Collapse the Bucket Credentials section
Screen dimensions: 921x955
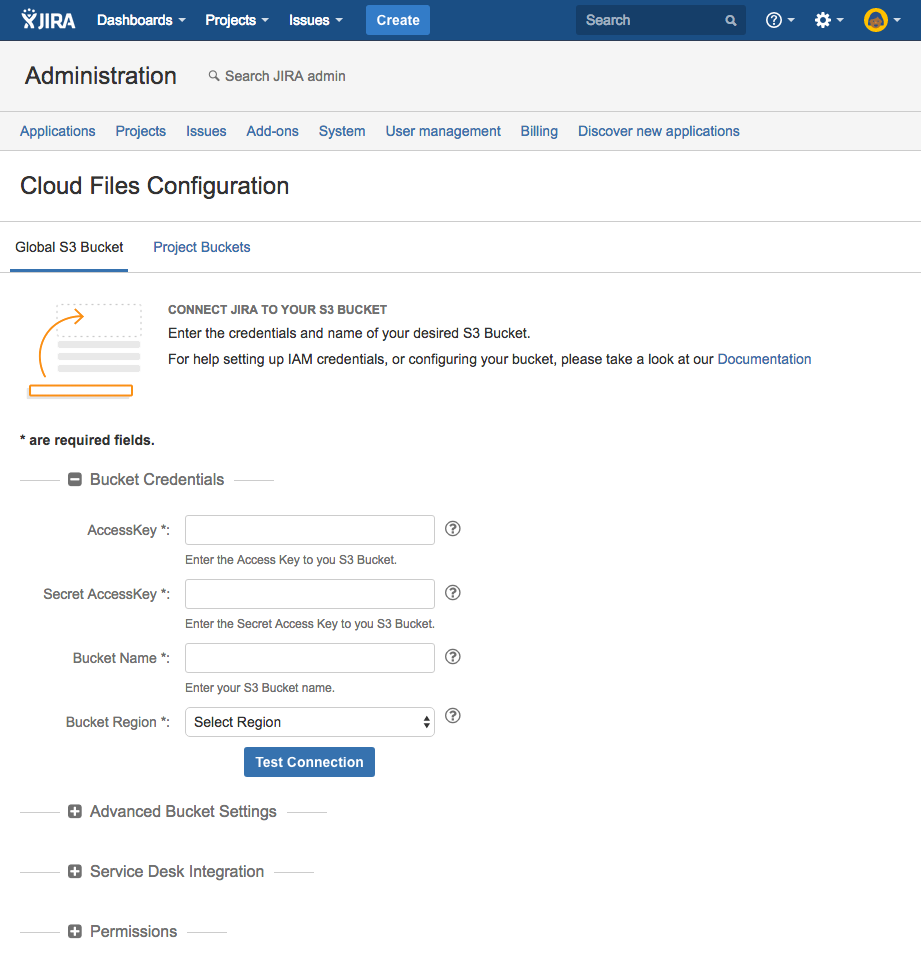[x=75, y=480]
